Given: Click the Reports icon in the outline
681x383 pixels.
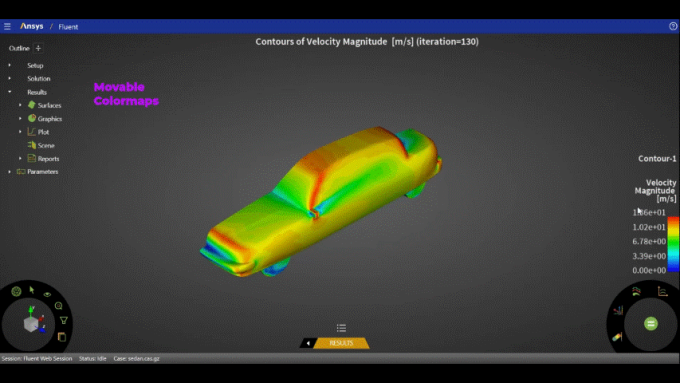Looking at the screenshot, I should tap(32, 158).
